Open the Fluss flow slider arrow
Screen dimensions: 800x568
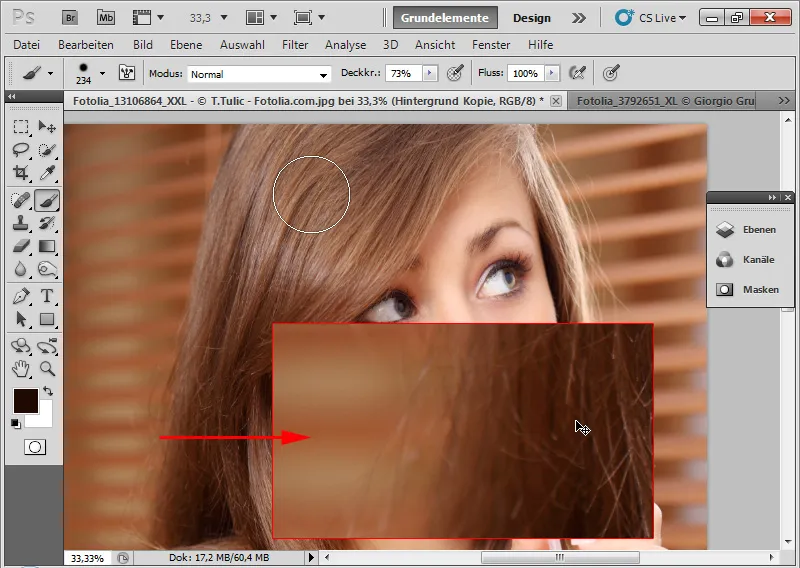pyautogui.click(x=552, y=73)
